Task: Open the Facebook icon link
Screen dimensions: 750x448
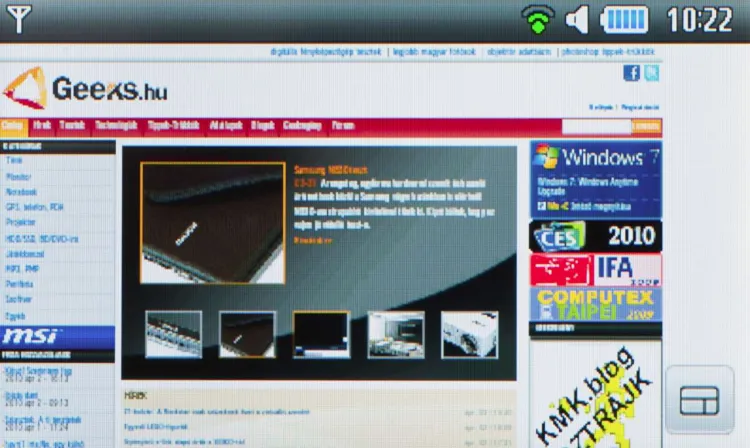Action: point(631,73)
